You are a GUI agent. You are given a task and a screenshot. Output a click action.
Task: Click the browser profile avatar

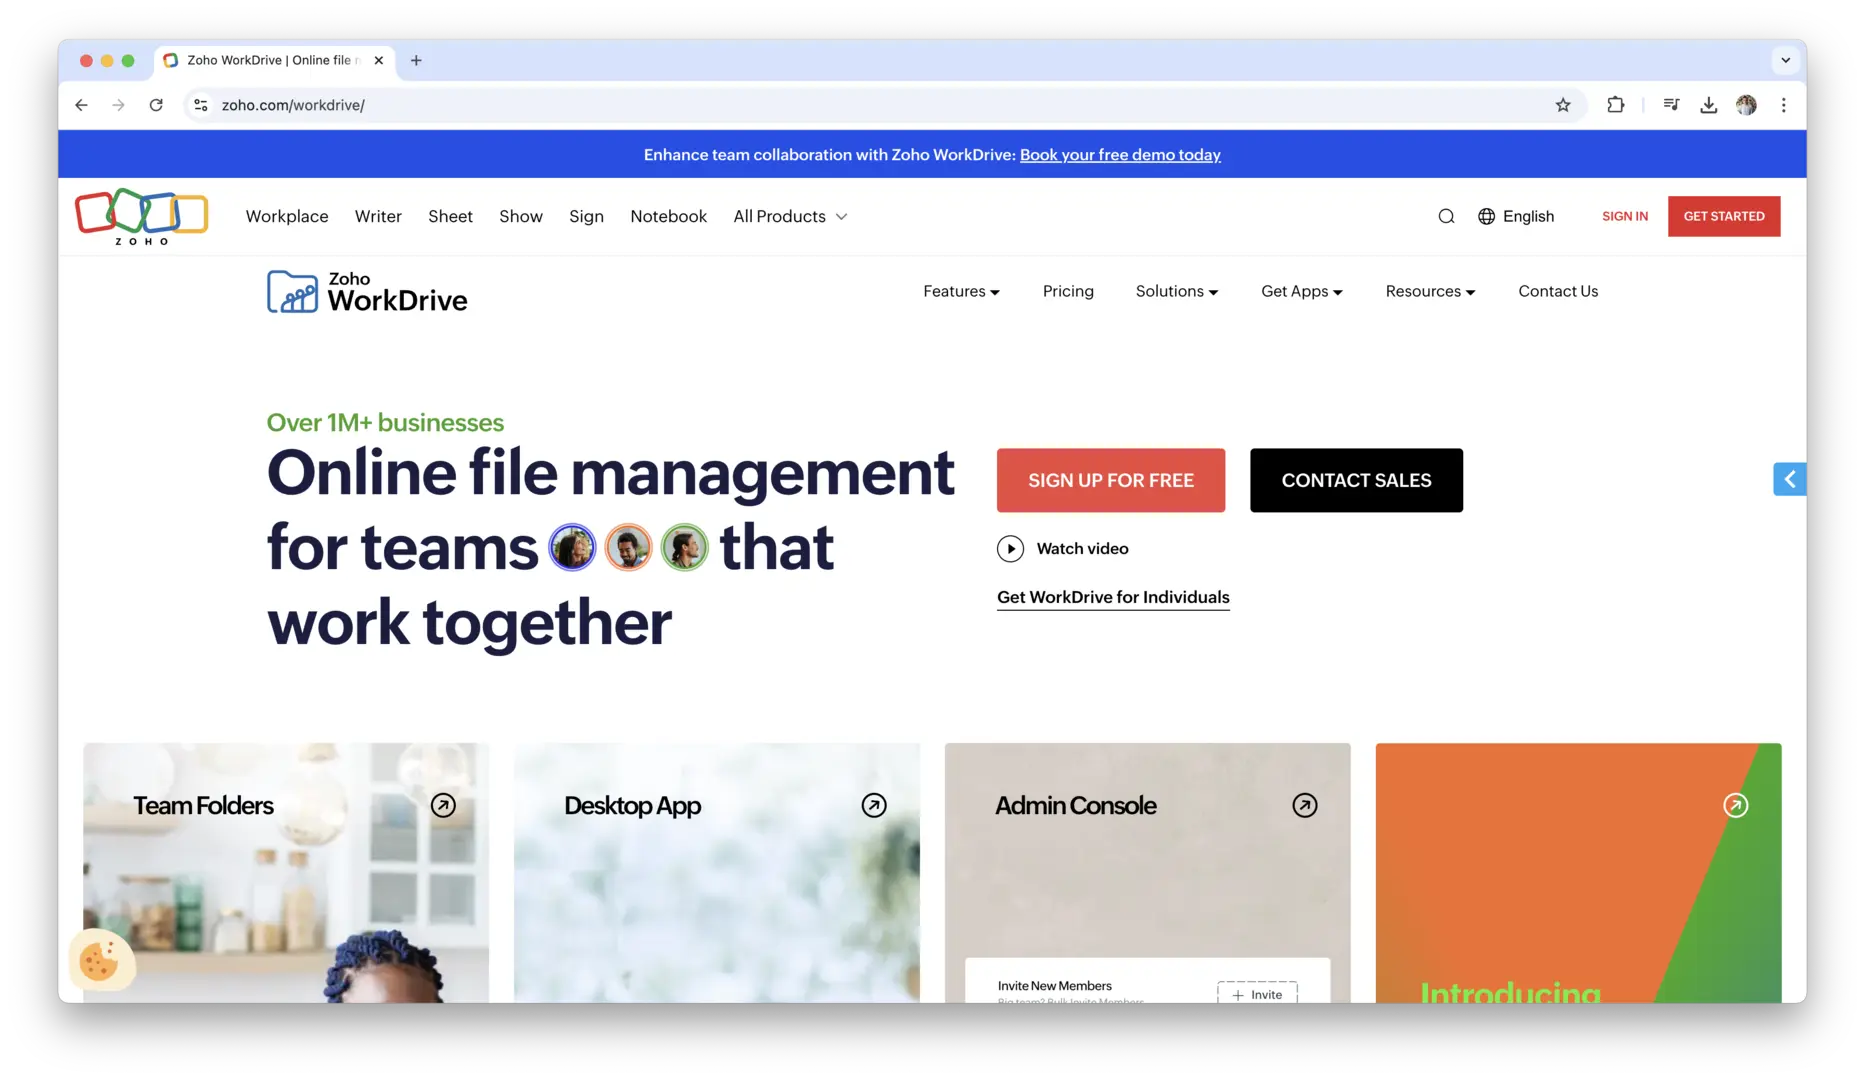point(1746,105)
